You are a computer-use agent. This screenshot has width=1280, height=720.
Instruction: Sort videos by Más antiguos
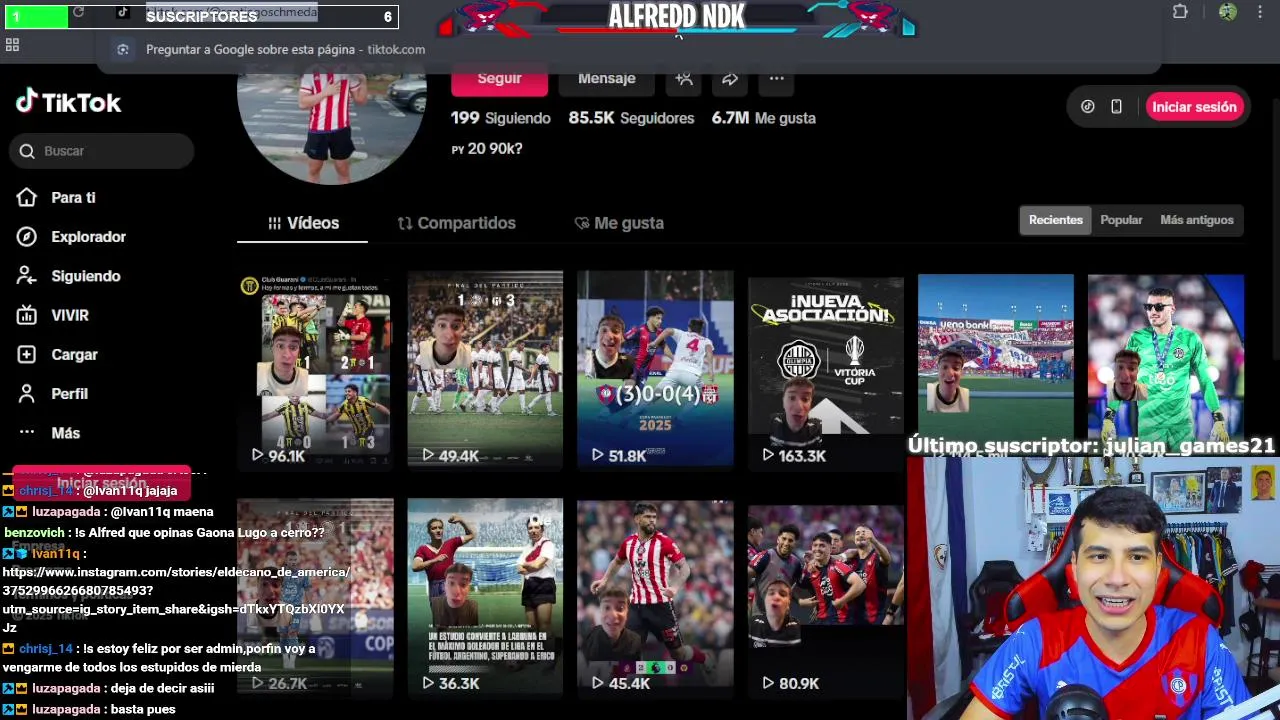point(1197,220)
